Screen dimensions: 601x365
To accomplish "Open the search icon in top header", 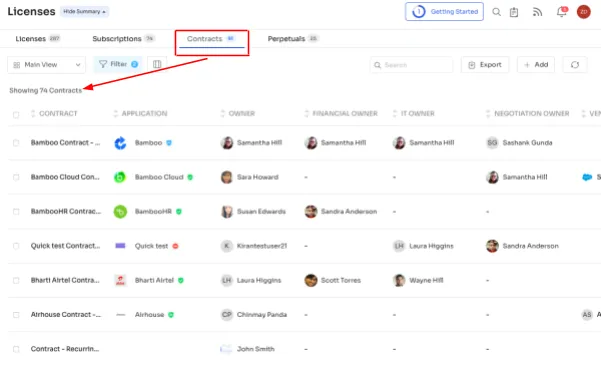I will pyautogui.click(x=496, y=12).
